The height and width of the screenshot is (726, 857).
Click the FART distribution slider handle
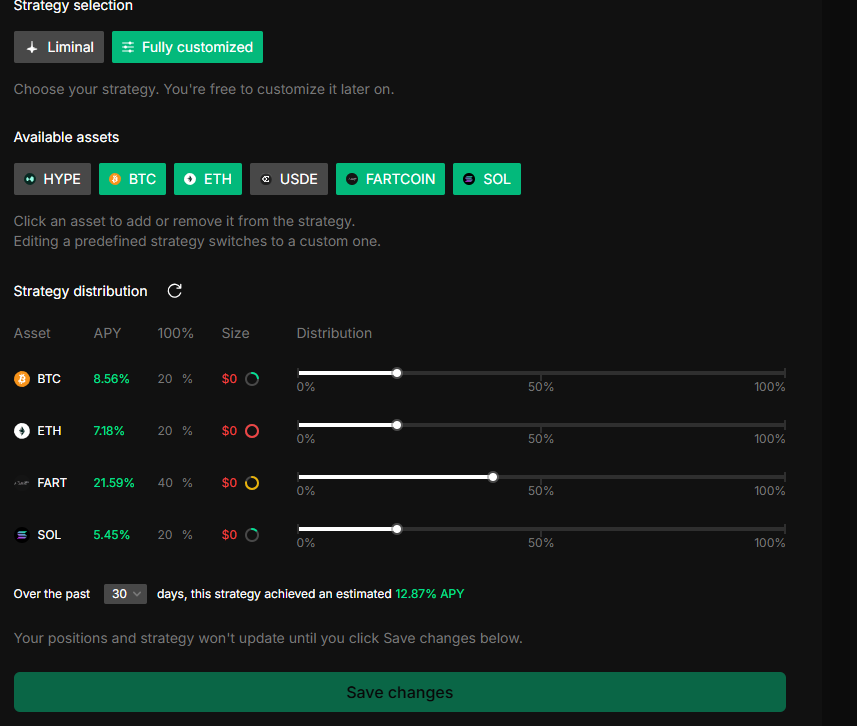493,477
